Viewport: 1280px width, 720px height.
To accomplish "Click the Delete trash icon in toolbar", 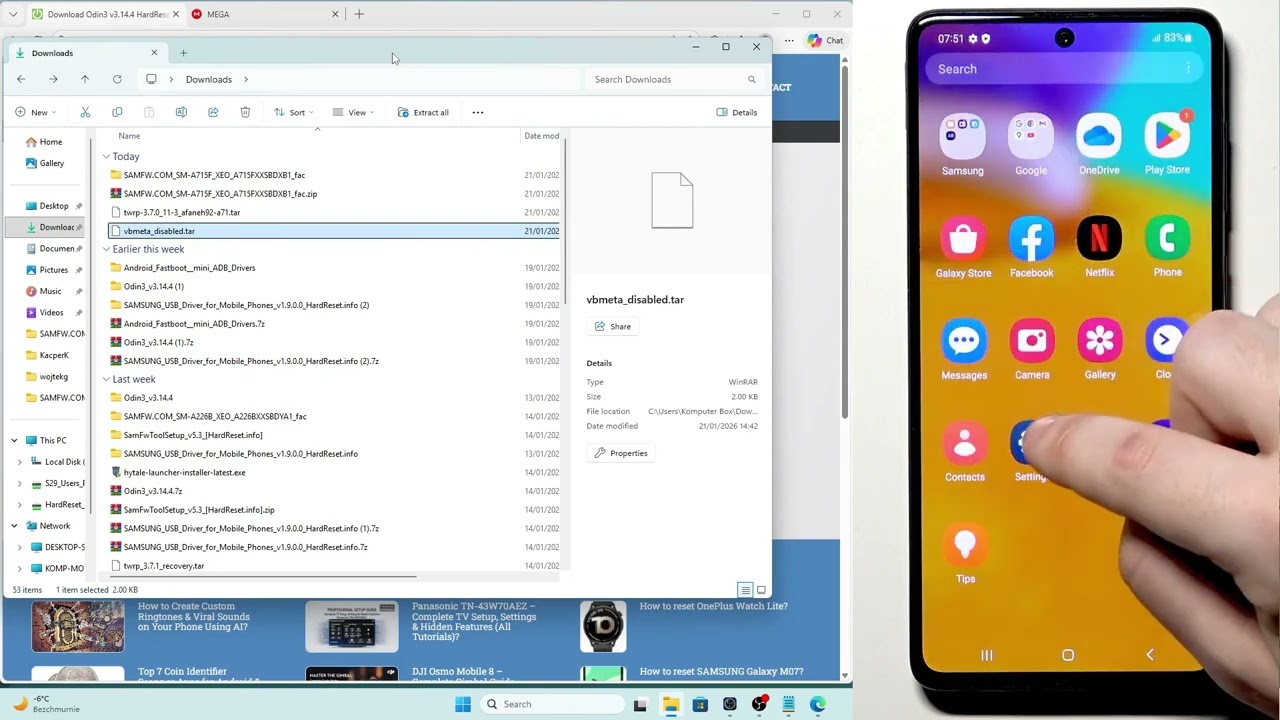I will (245, 112).
